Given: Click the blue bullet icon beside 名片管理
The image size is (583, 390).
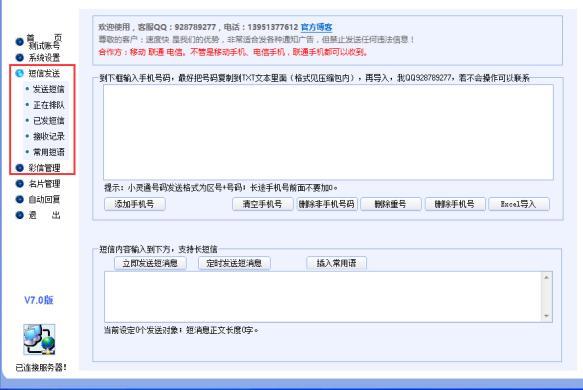Looking at the screenshot, I should point(20,183).
